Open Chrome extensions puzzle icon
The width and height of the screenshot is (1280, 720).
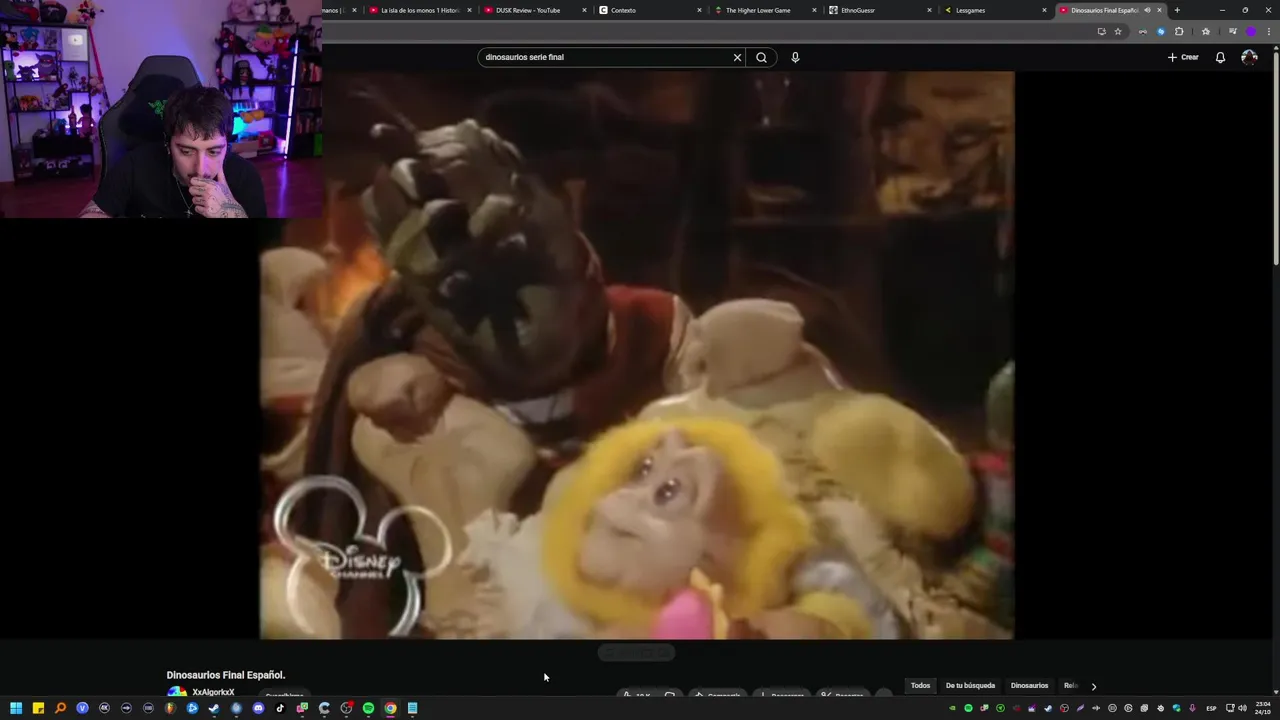pos(1179,31)
